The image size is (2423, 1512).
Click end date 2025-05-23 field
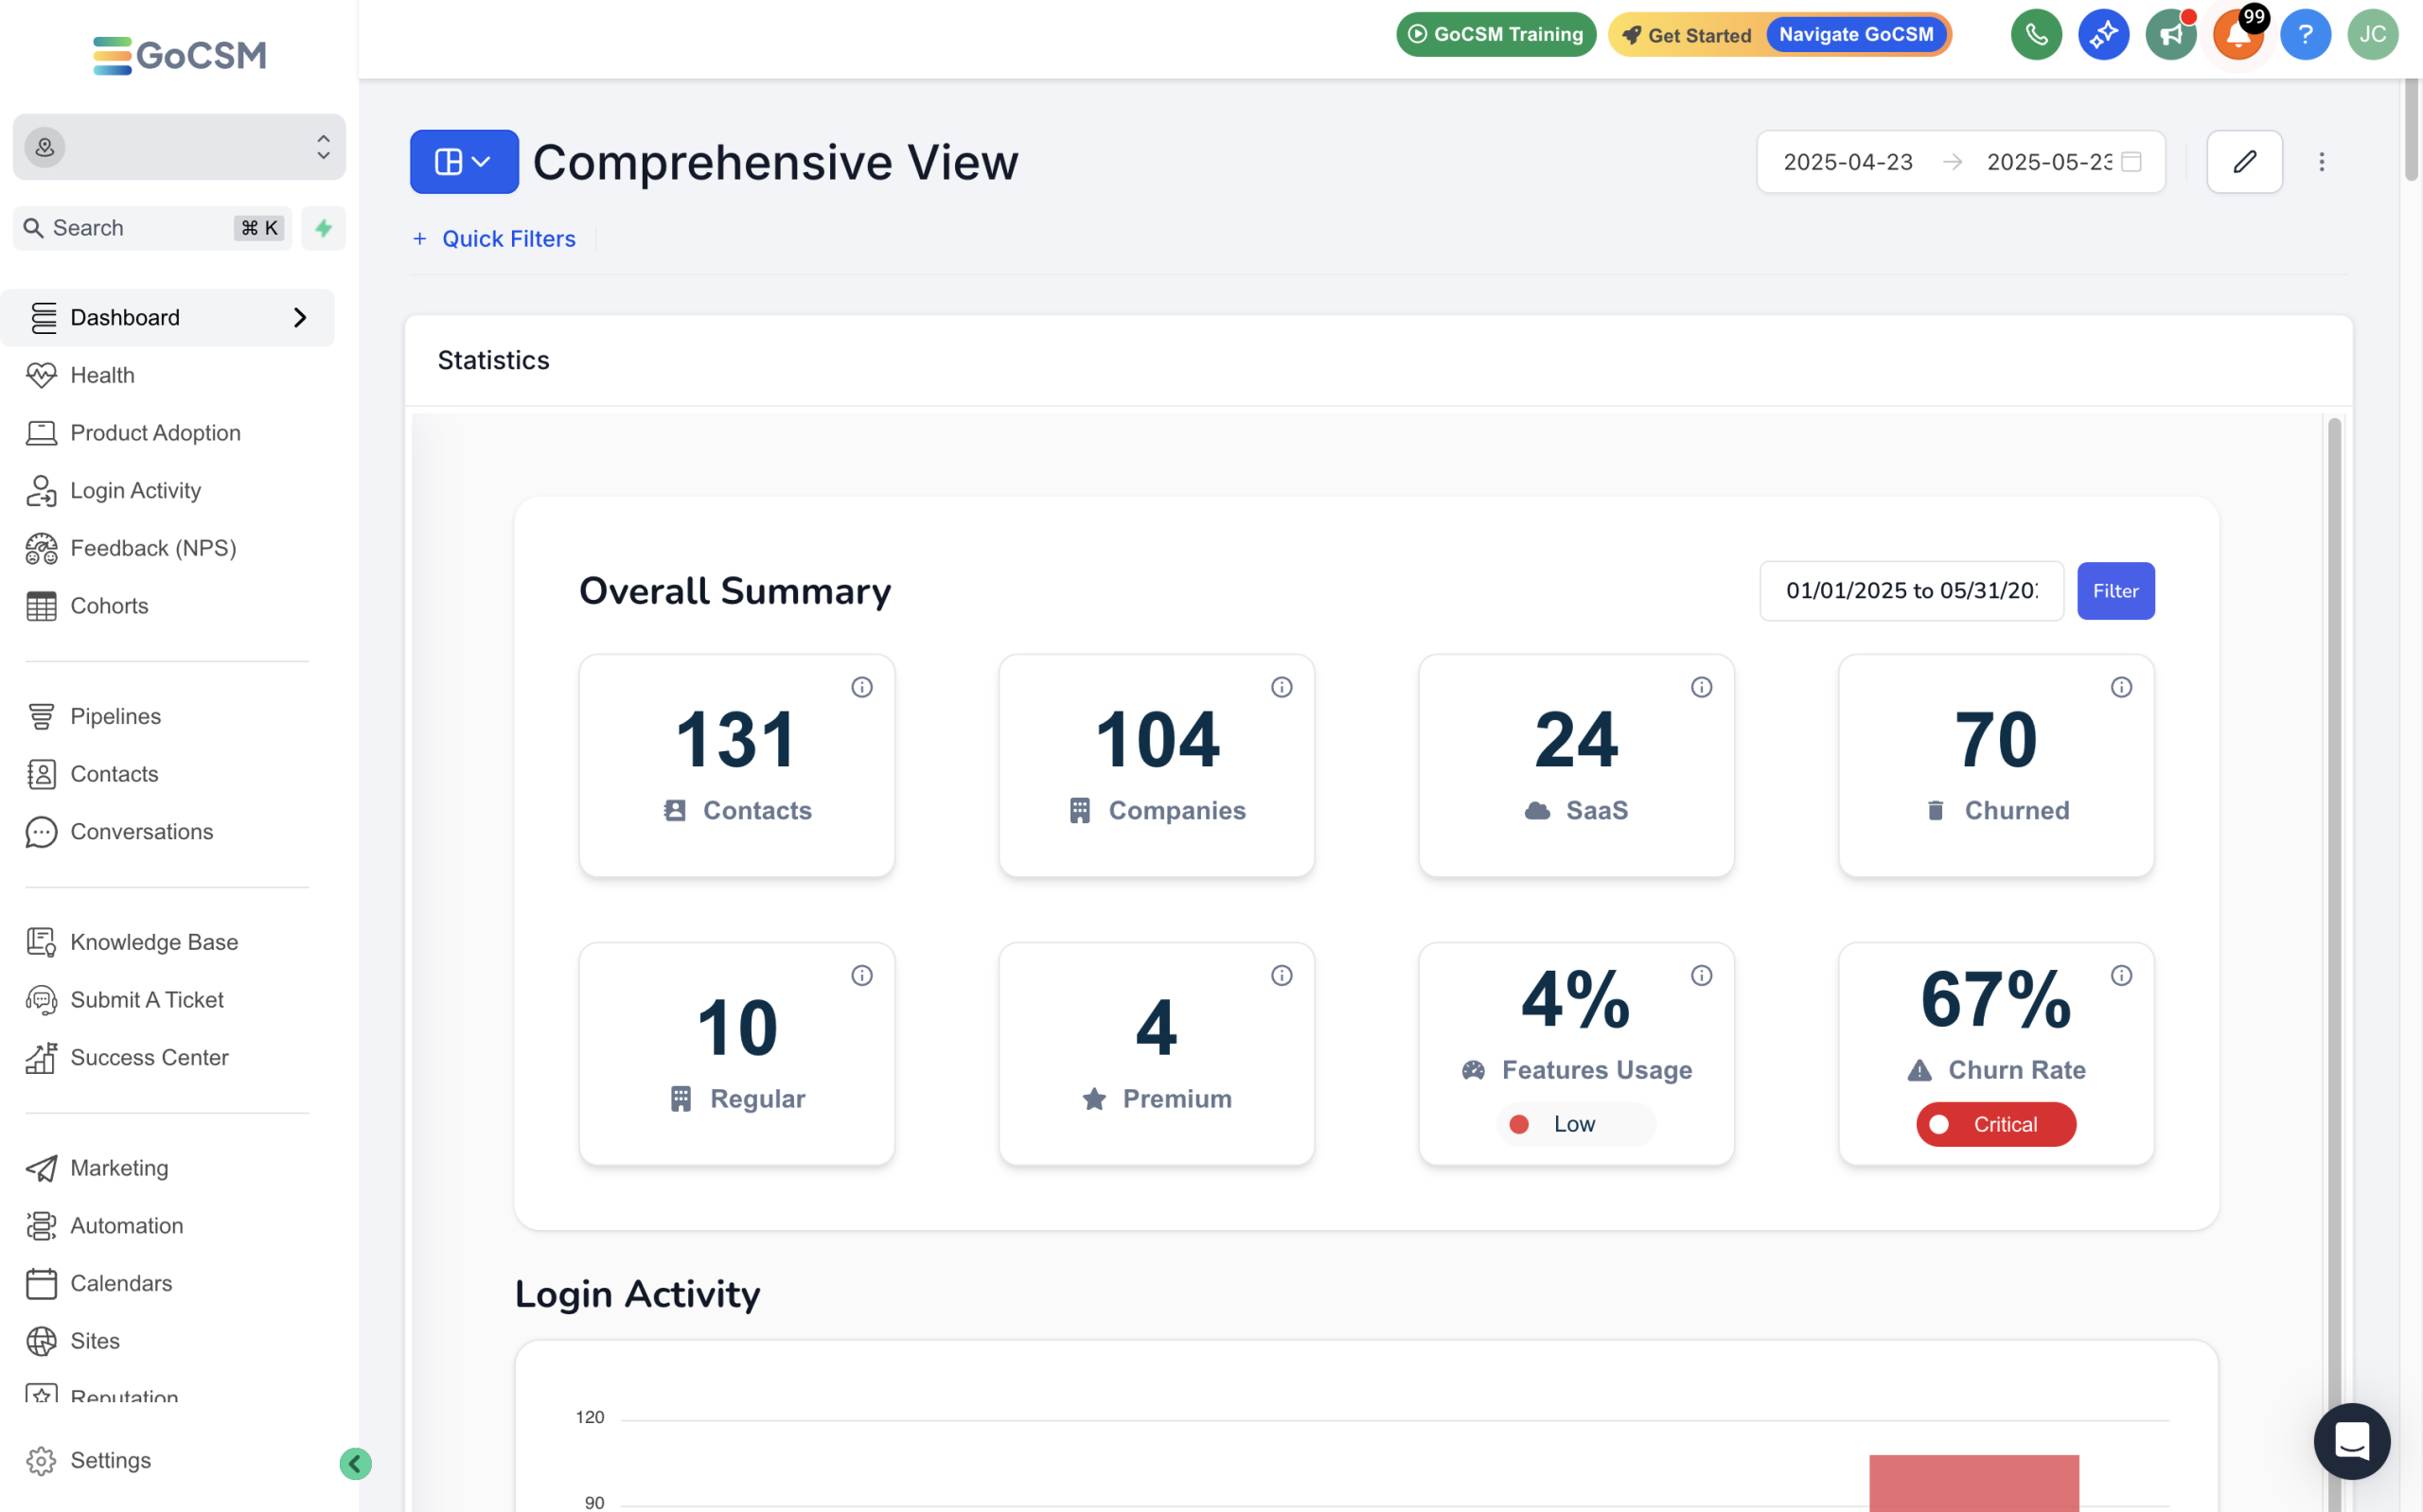click(x=2049, y=161)
